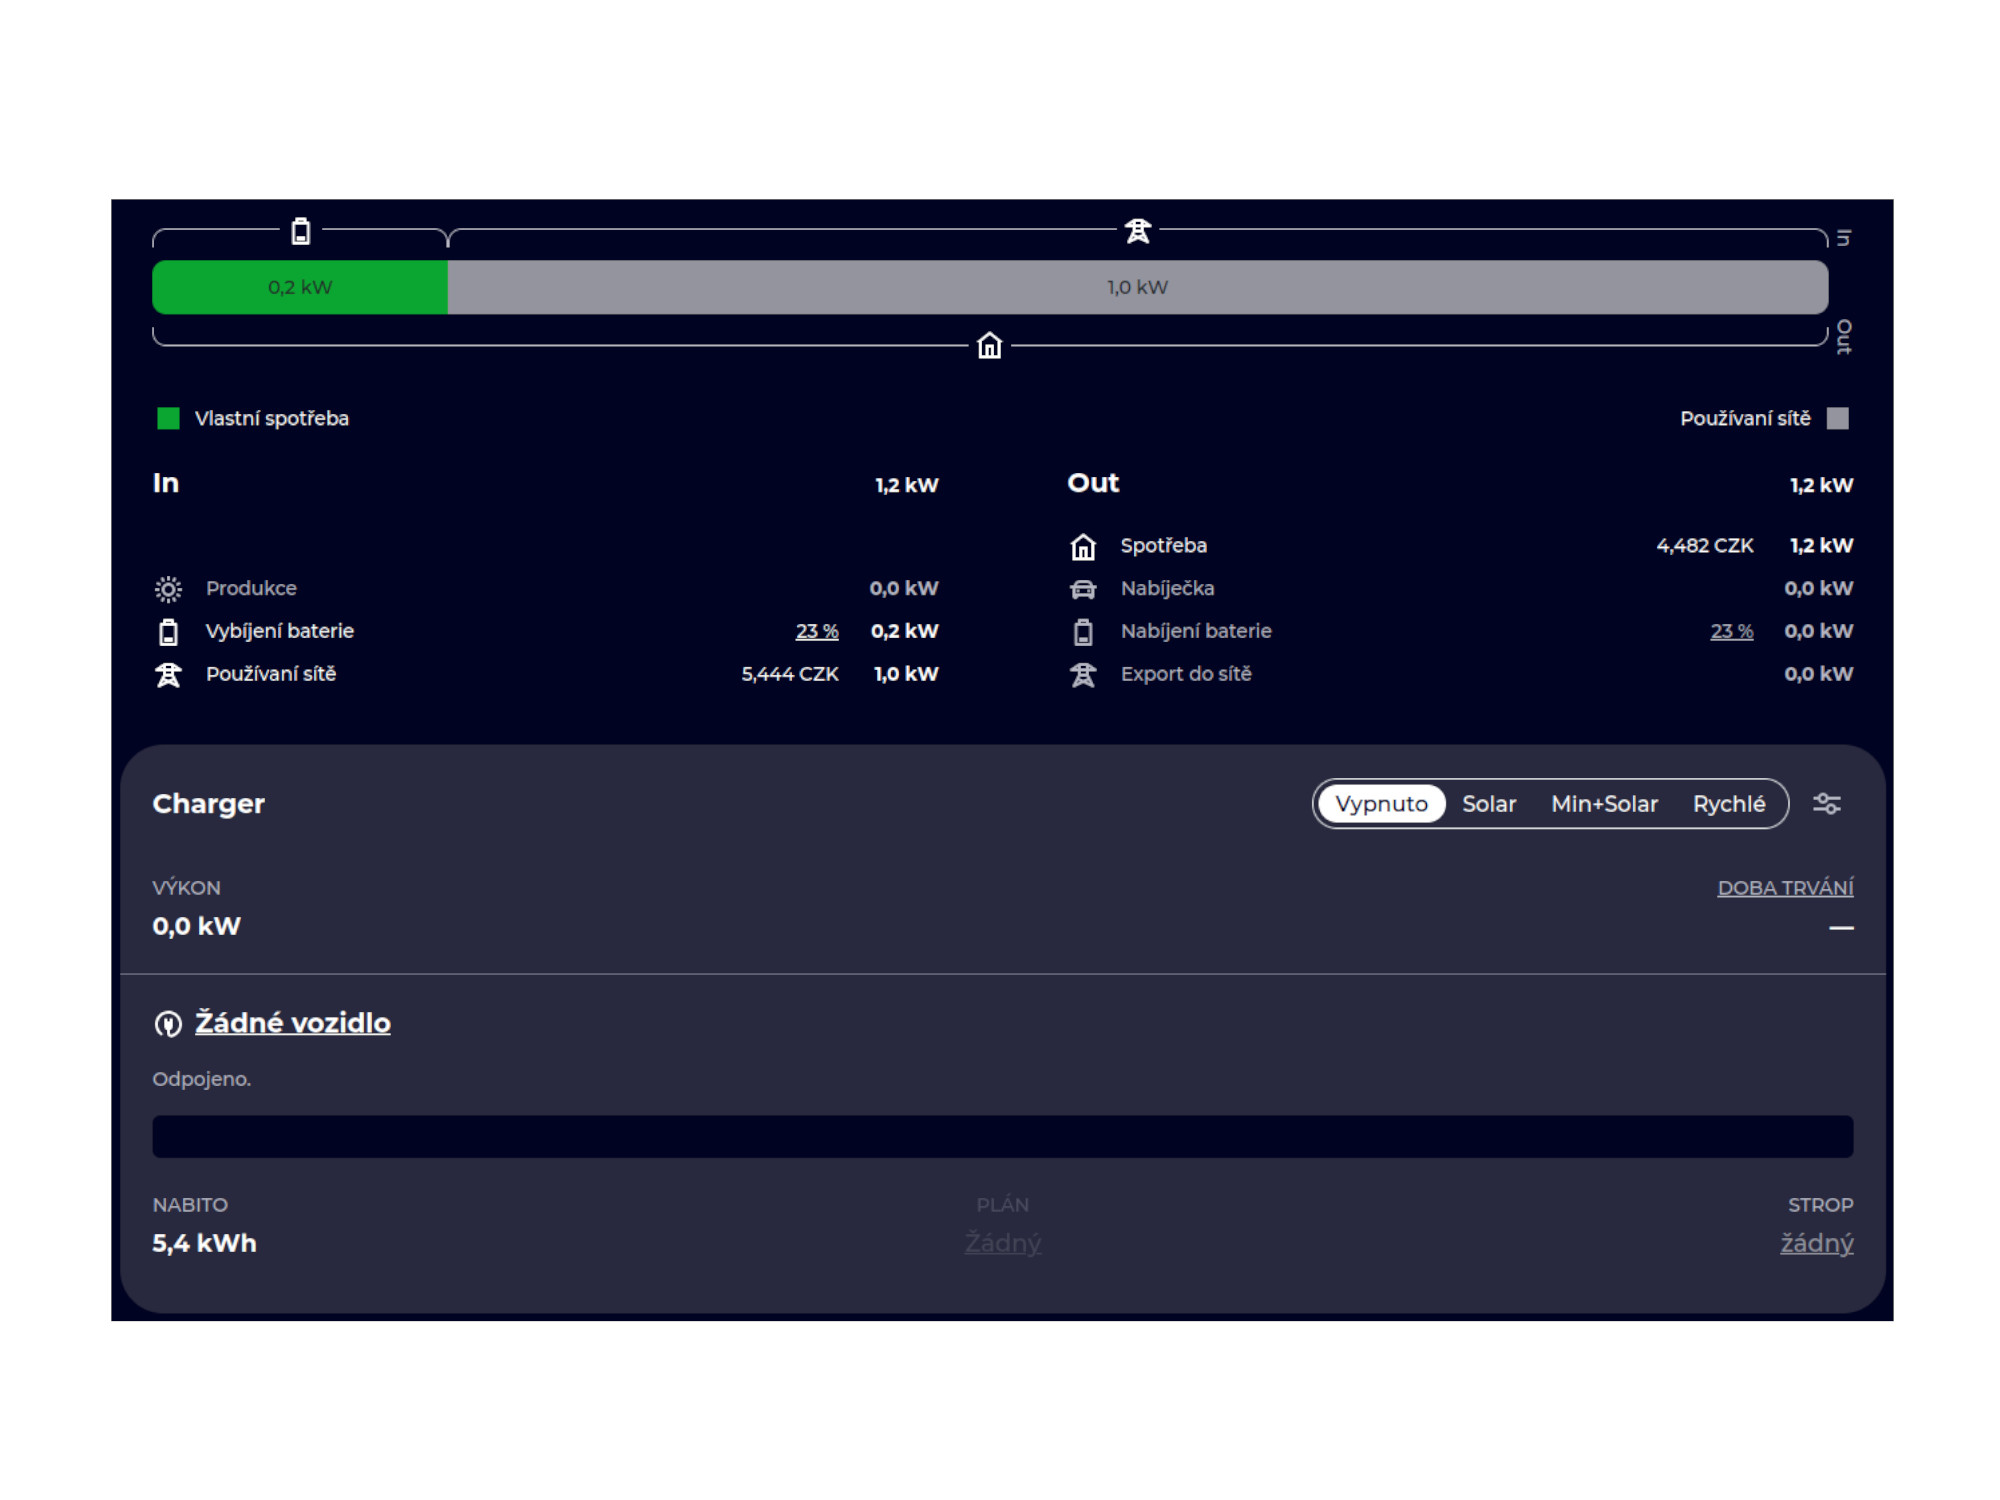Open the PLÁN selector showing Žádný

click(x=1002, y=1243)
